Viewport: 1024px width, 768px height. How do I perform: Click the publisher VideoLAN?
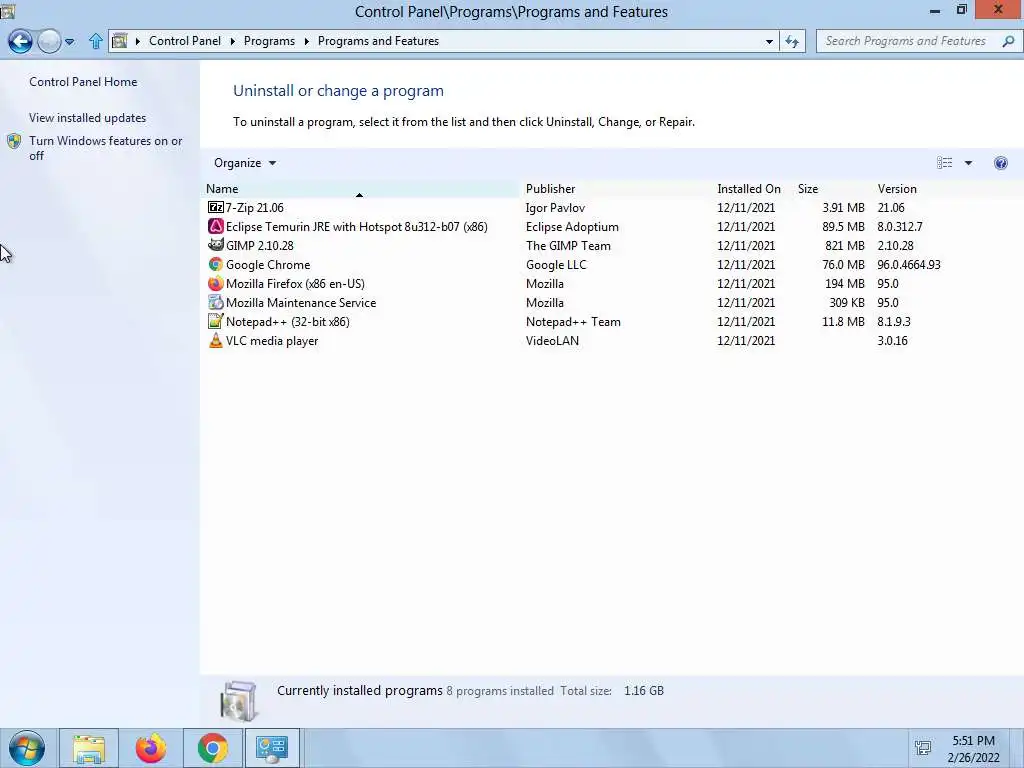[552, 340]
